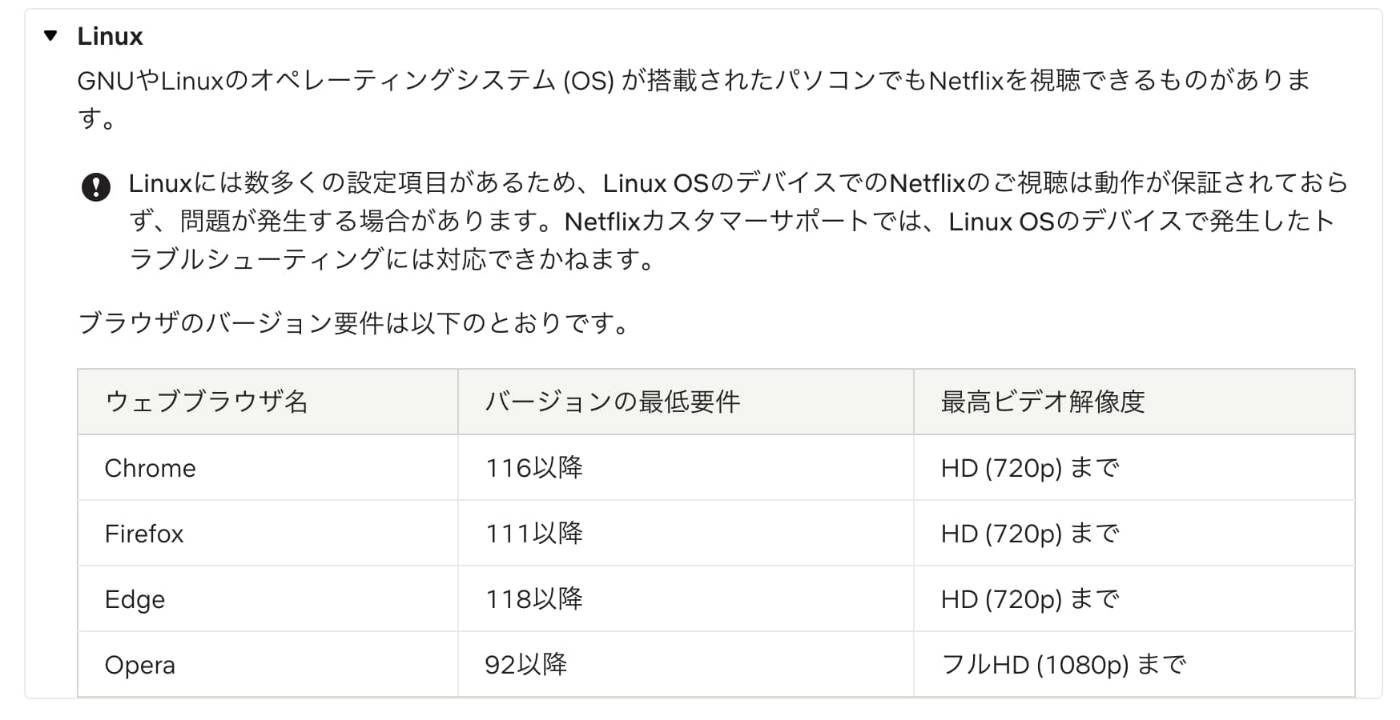This screenshot has height=720, width=1400.
Task: Click the HD (720p) cell in Chrome row
Action: coord(1029,468)
